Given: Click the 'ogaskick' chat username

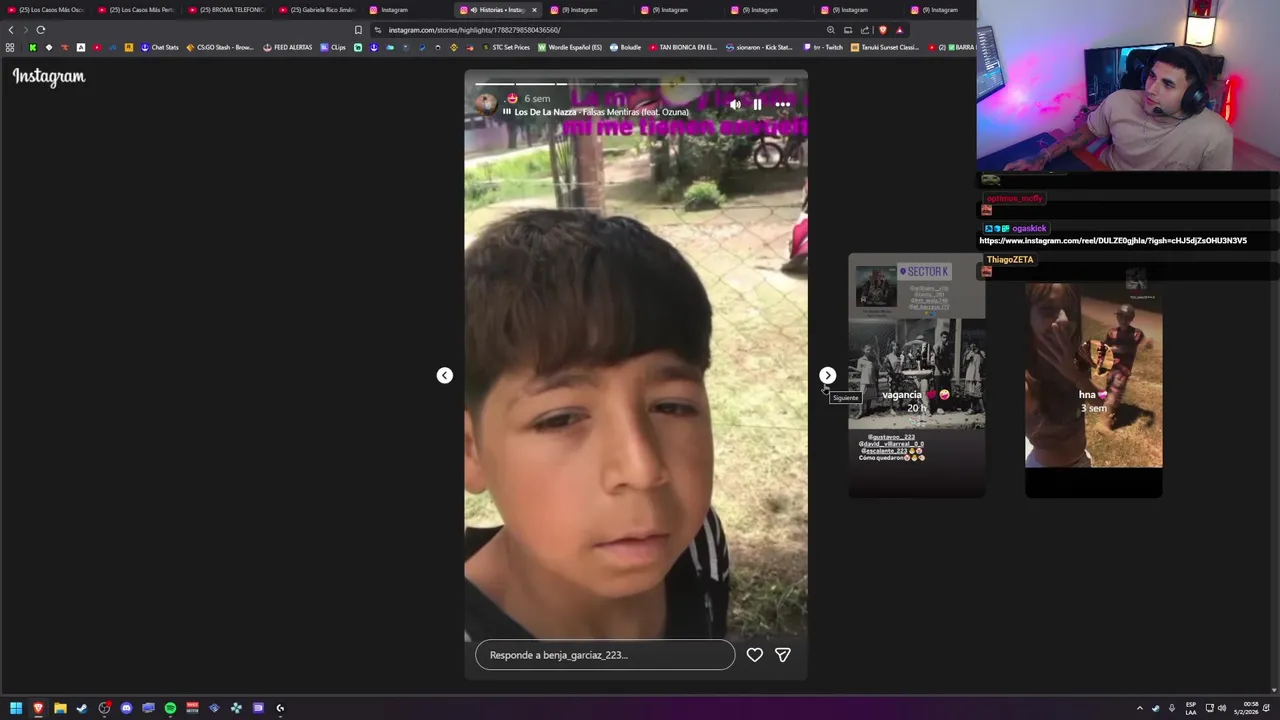Looking at the screenshot, I should [x=1029, y=229].
